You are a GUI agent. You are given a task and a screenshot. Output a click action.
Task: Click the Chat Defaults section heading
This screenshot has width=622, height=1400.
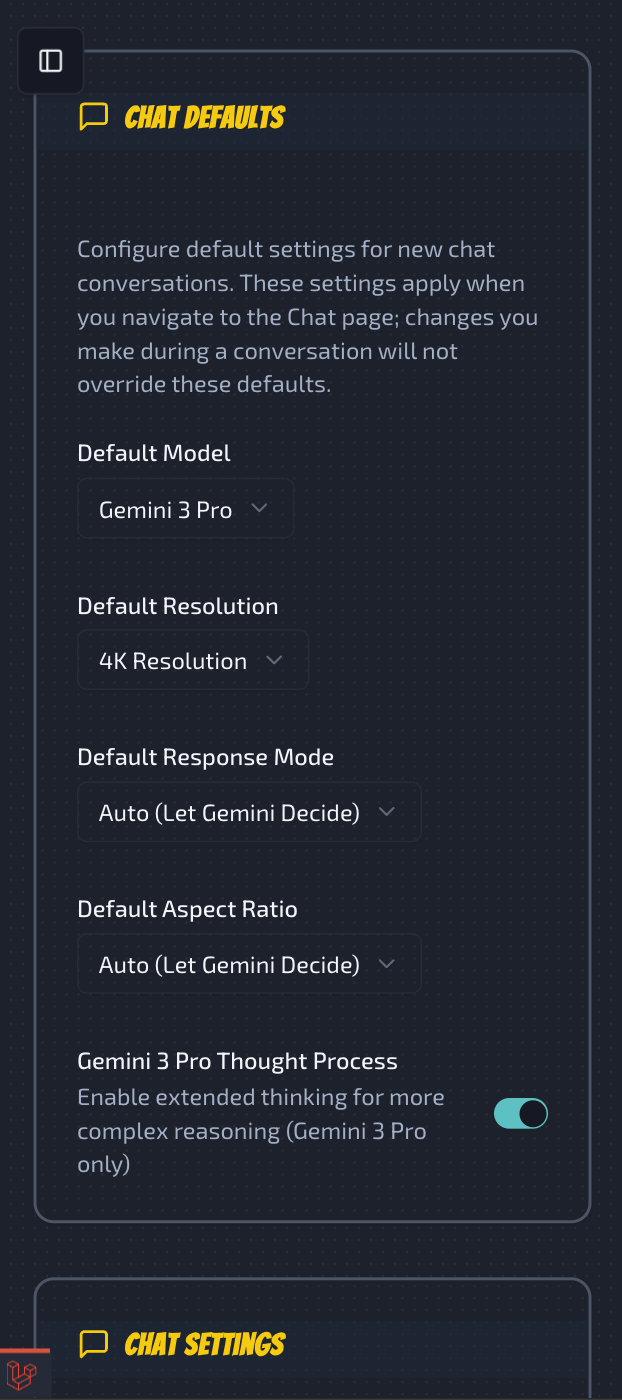point(204,117)
